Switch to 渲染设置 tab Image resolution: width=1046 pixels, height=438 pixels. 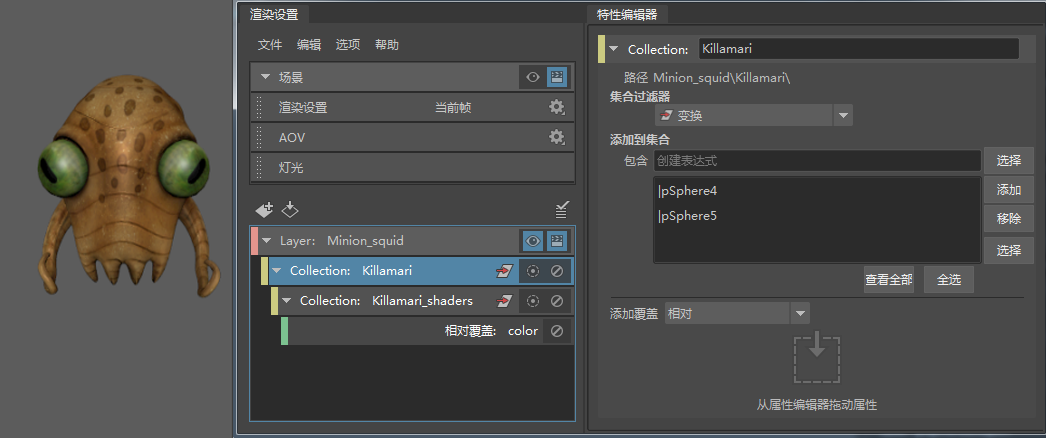click(274, 13)
